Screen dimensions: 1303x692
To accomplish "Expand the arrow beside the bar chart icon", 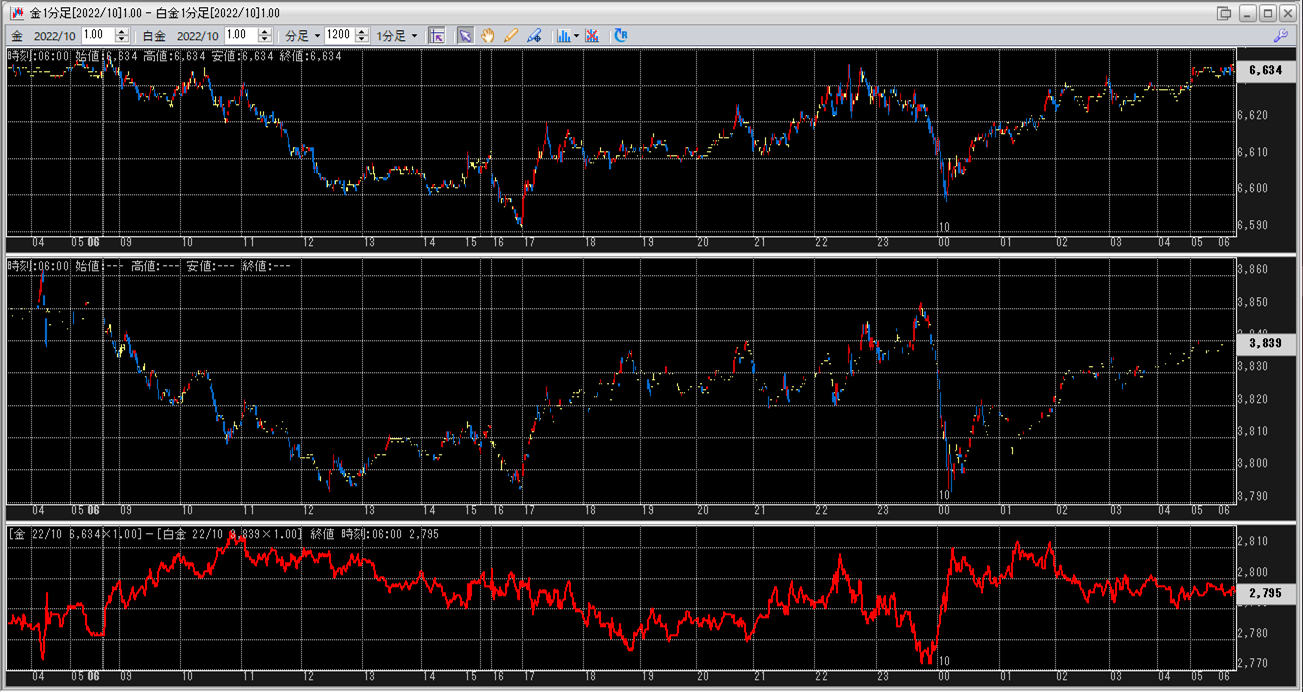I will pyautogui.click(x=577, y=35).
